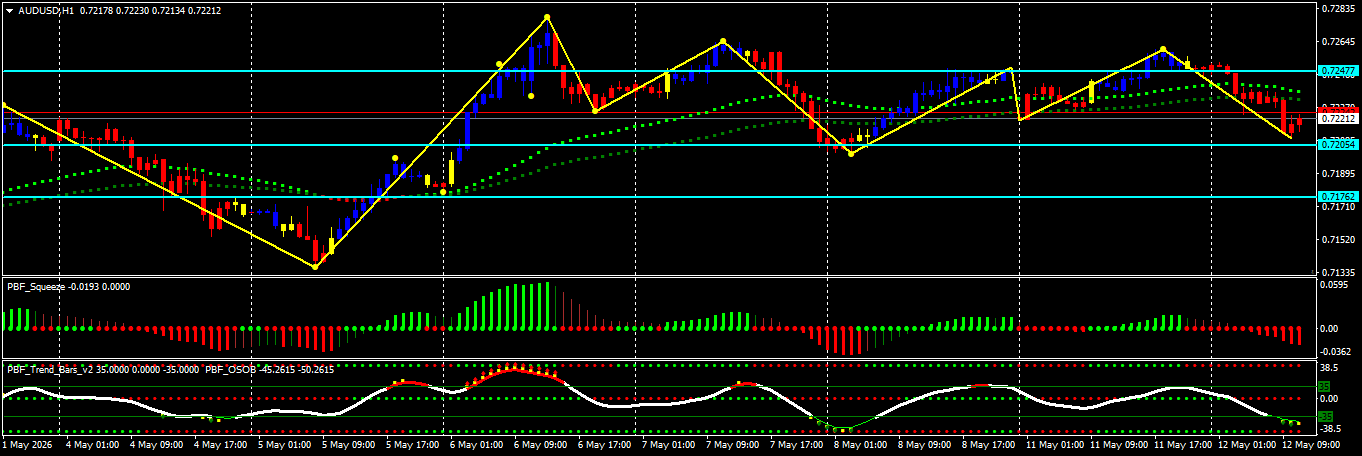Viewport: 1362px width, 456px height.
Task: Click the 11 May 01:00 time label
Action: (x=1054, y=444)
